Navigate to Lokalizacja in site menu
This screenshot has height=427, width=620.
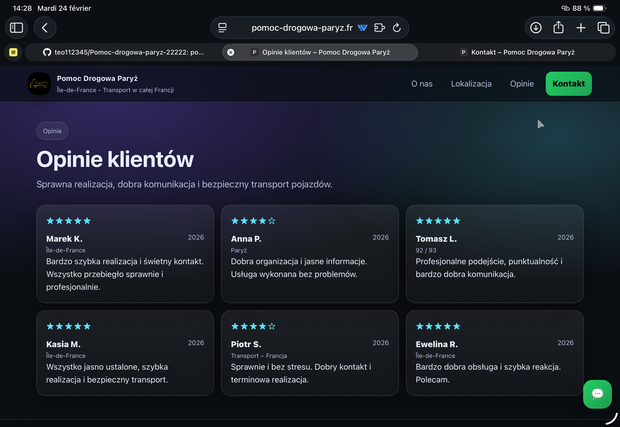tap(471, 84)
